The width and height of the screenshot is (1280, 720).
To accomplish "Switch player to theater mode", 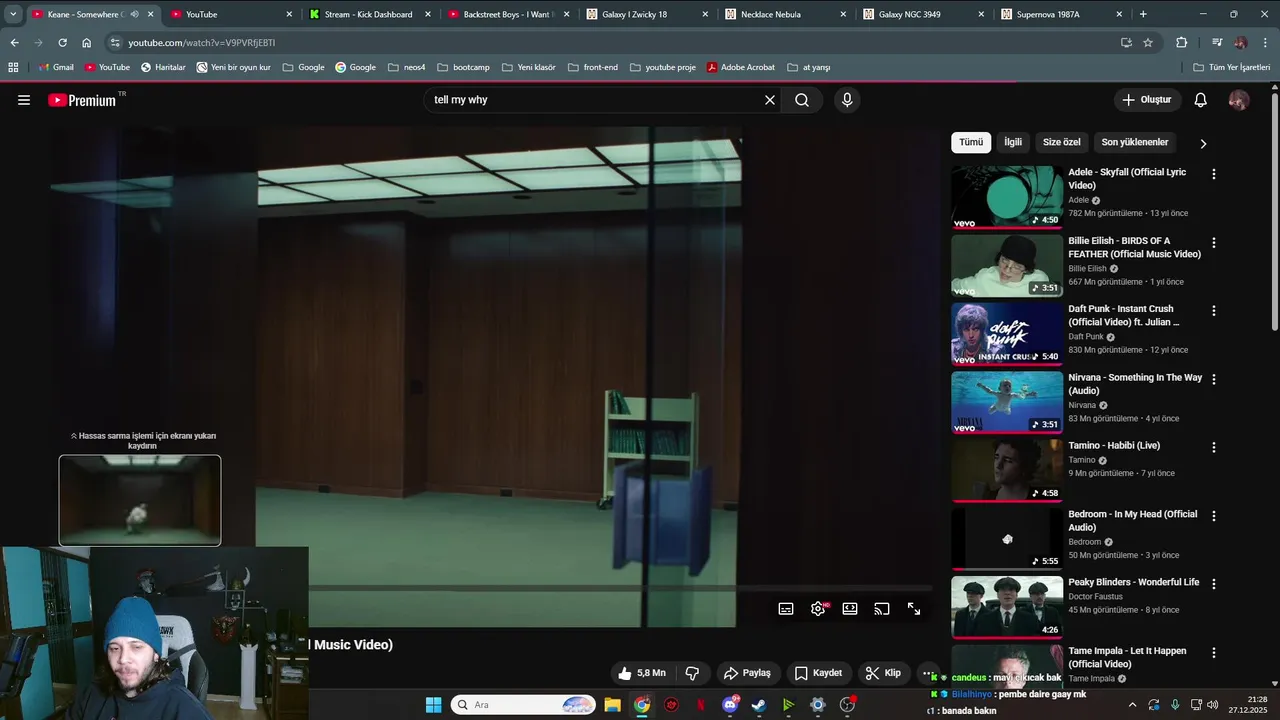I will pyautogui.click(x=850, y=609).
